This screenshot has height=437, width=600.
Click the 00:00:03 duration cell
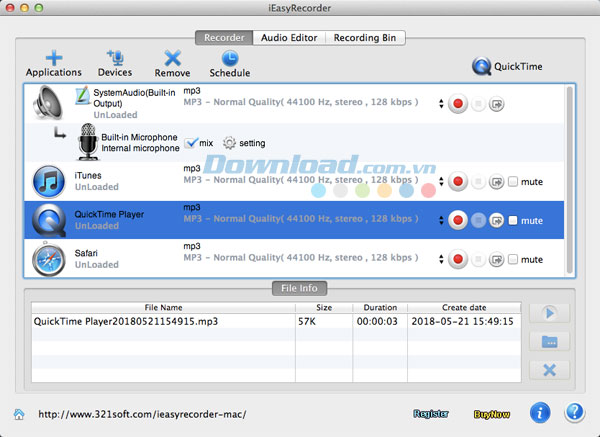click(x=377, y=321)
